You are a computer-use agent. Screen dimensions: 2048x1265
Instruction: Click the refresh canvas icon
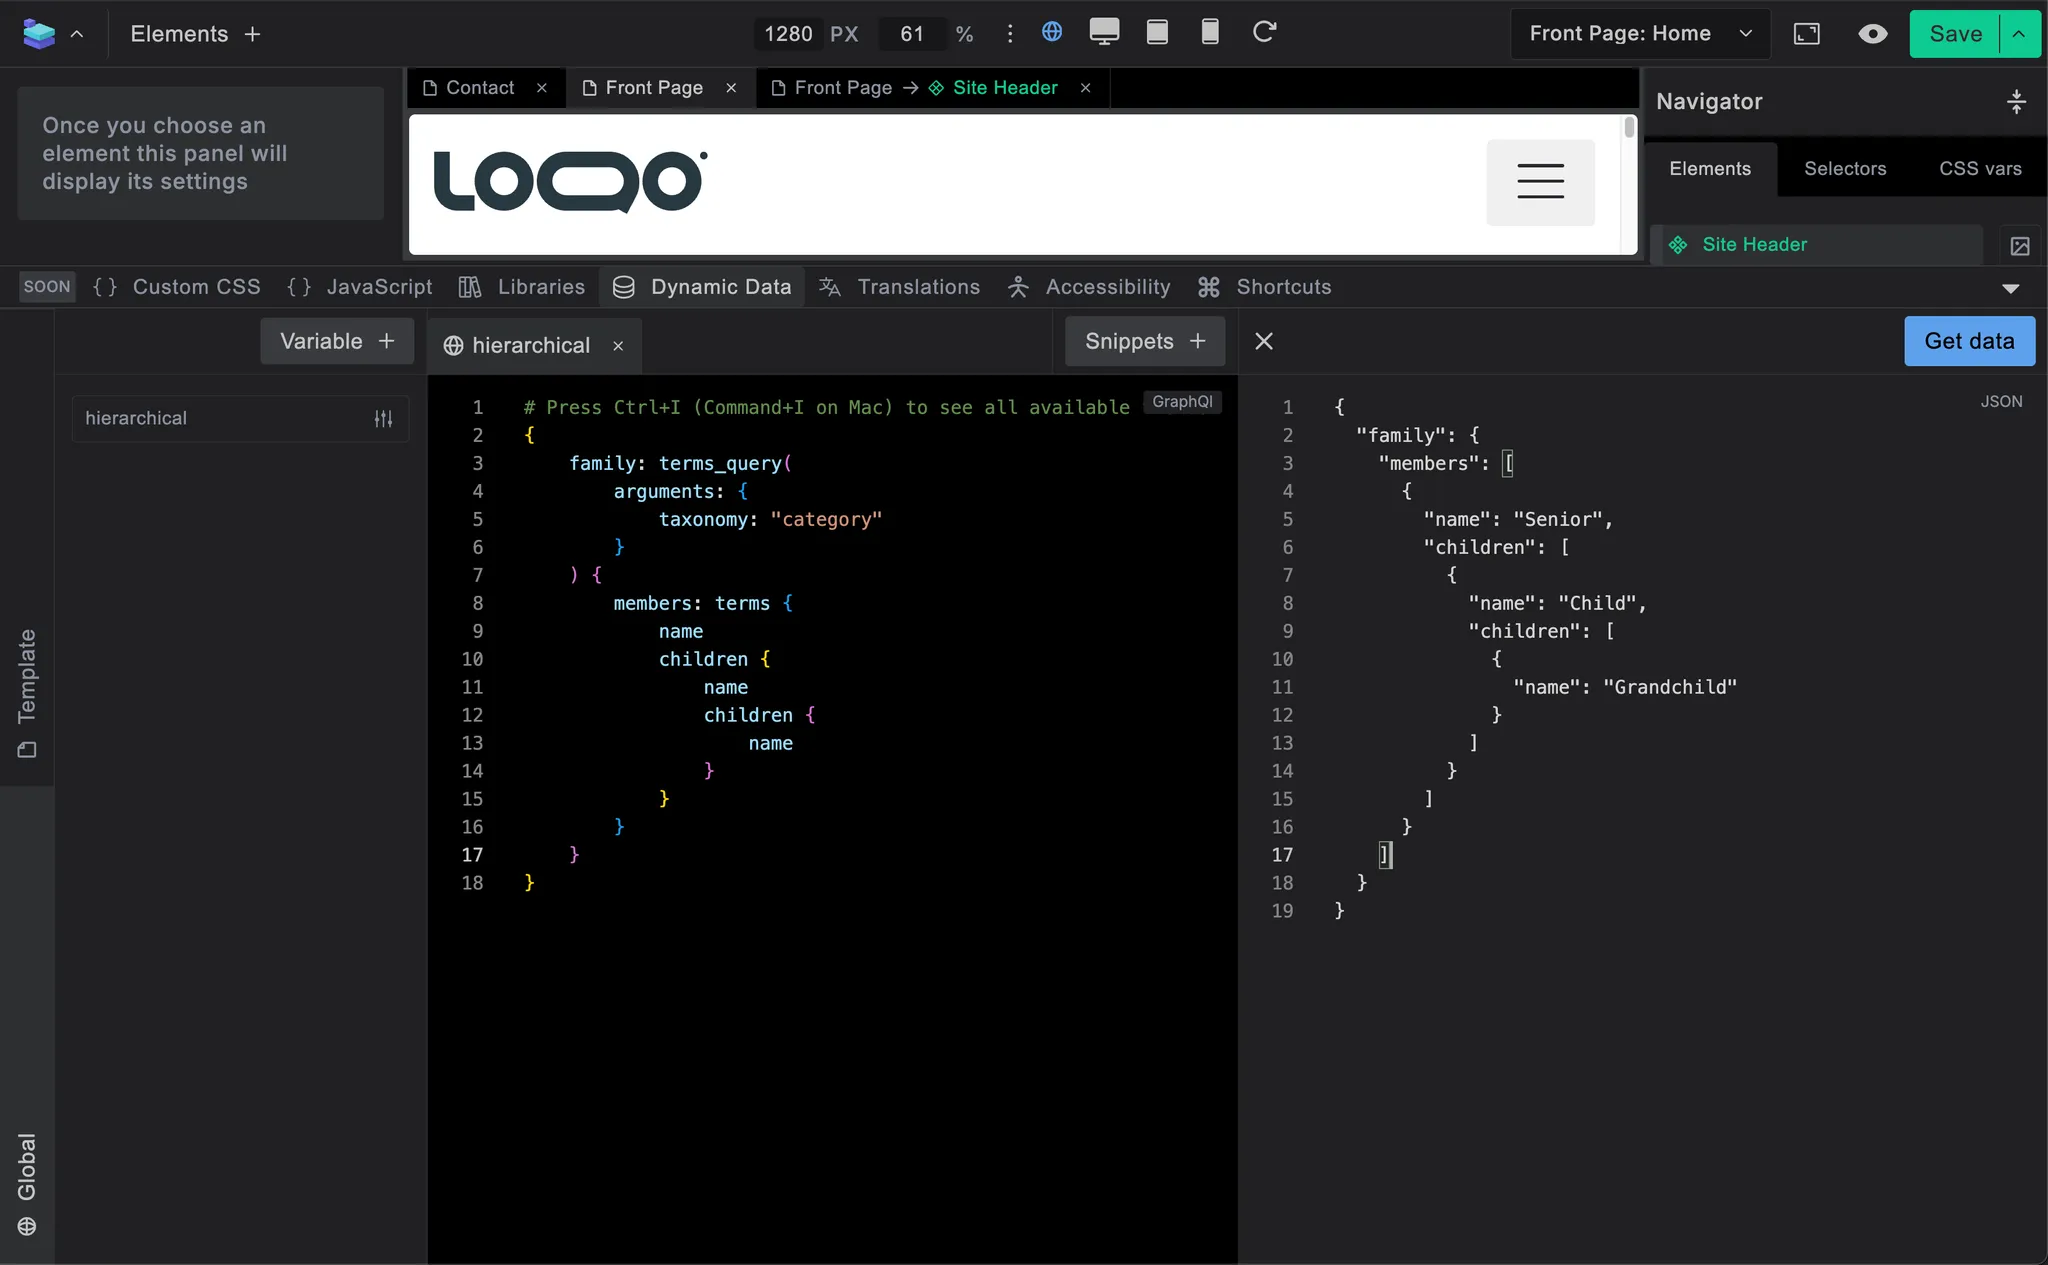point(1264,32)
